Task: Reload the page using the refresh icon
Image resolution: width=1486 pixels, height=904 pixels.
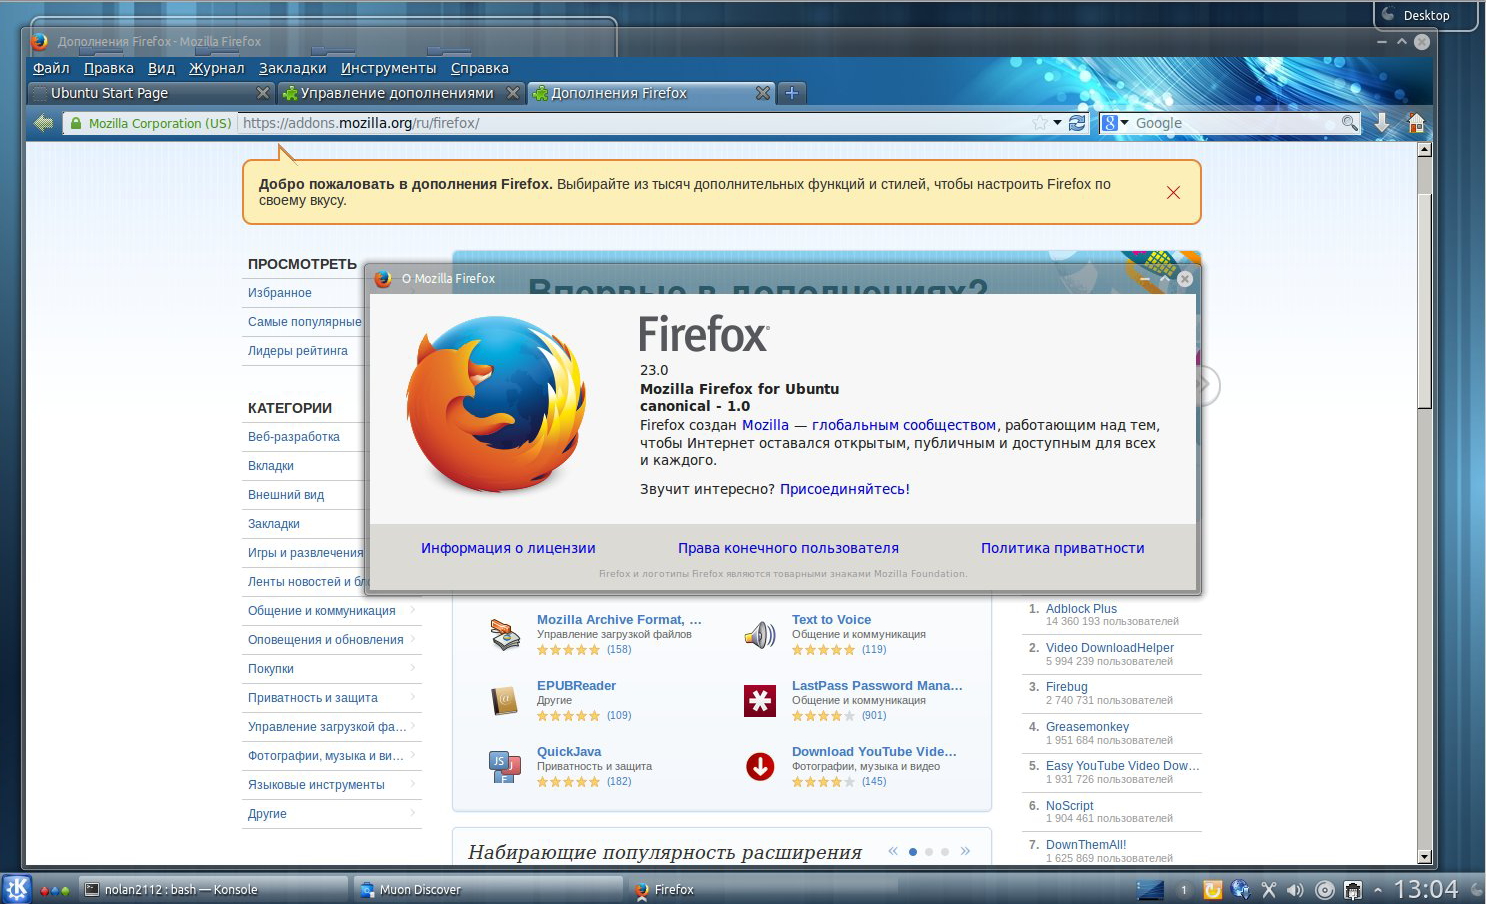Action: (1077, 123)
